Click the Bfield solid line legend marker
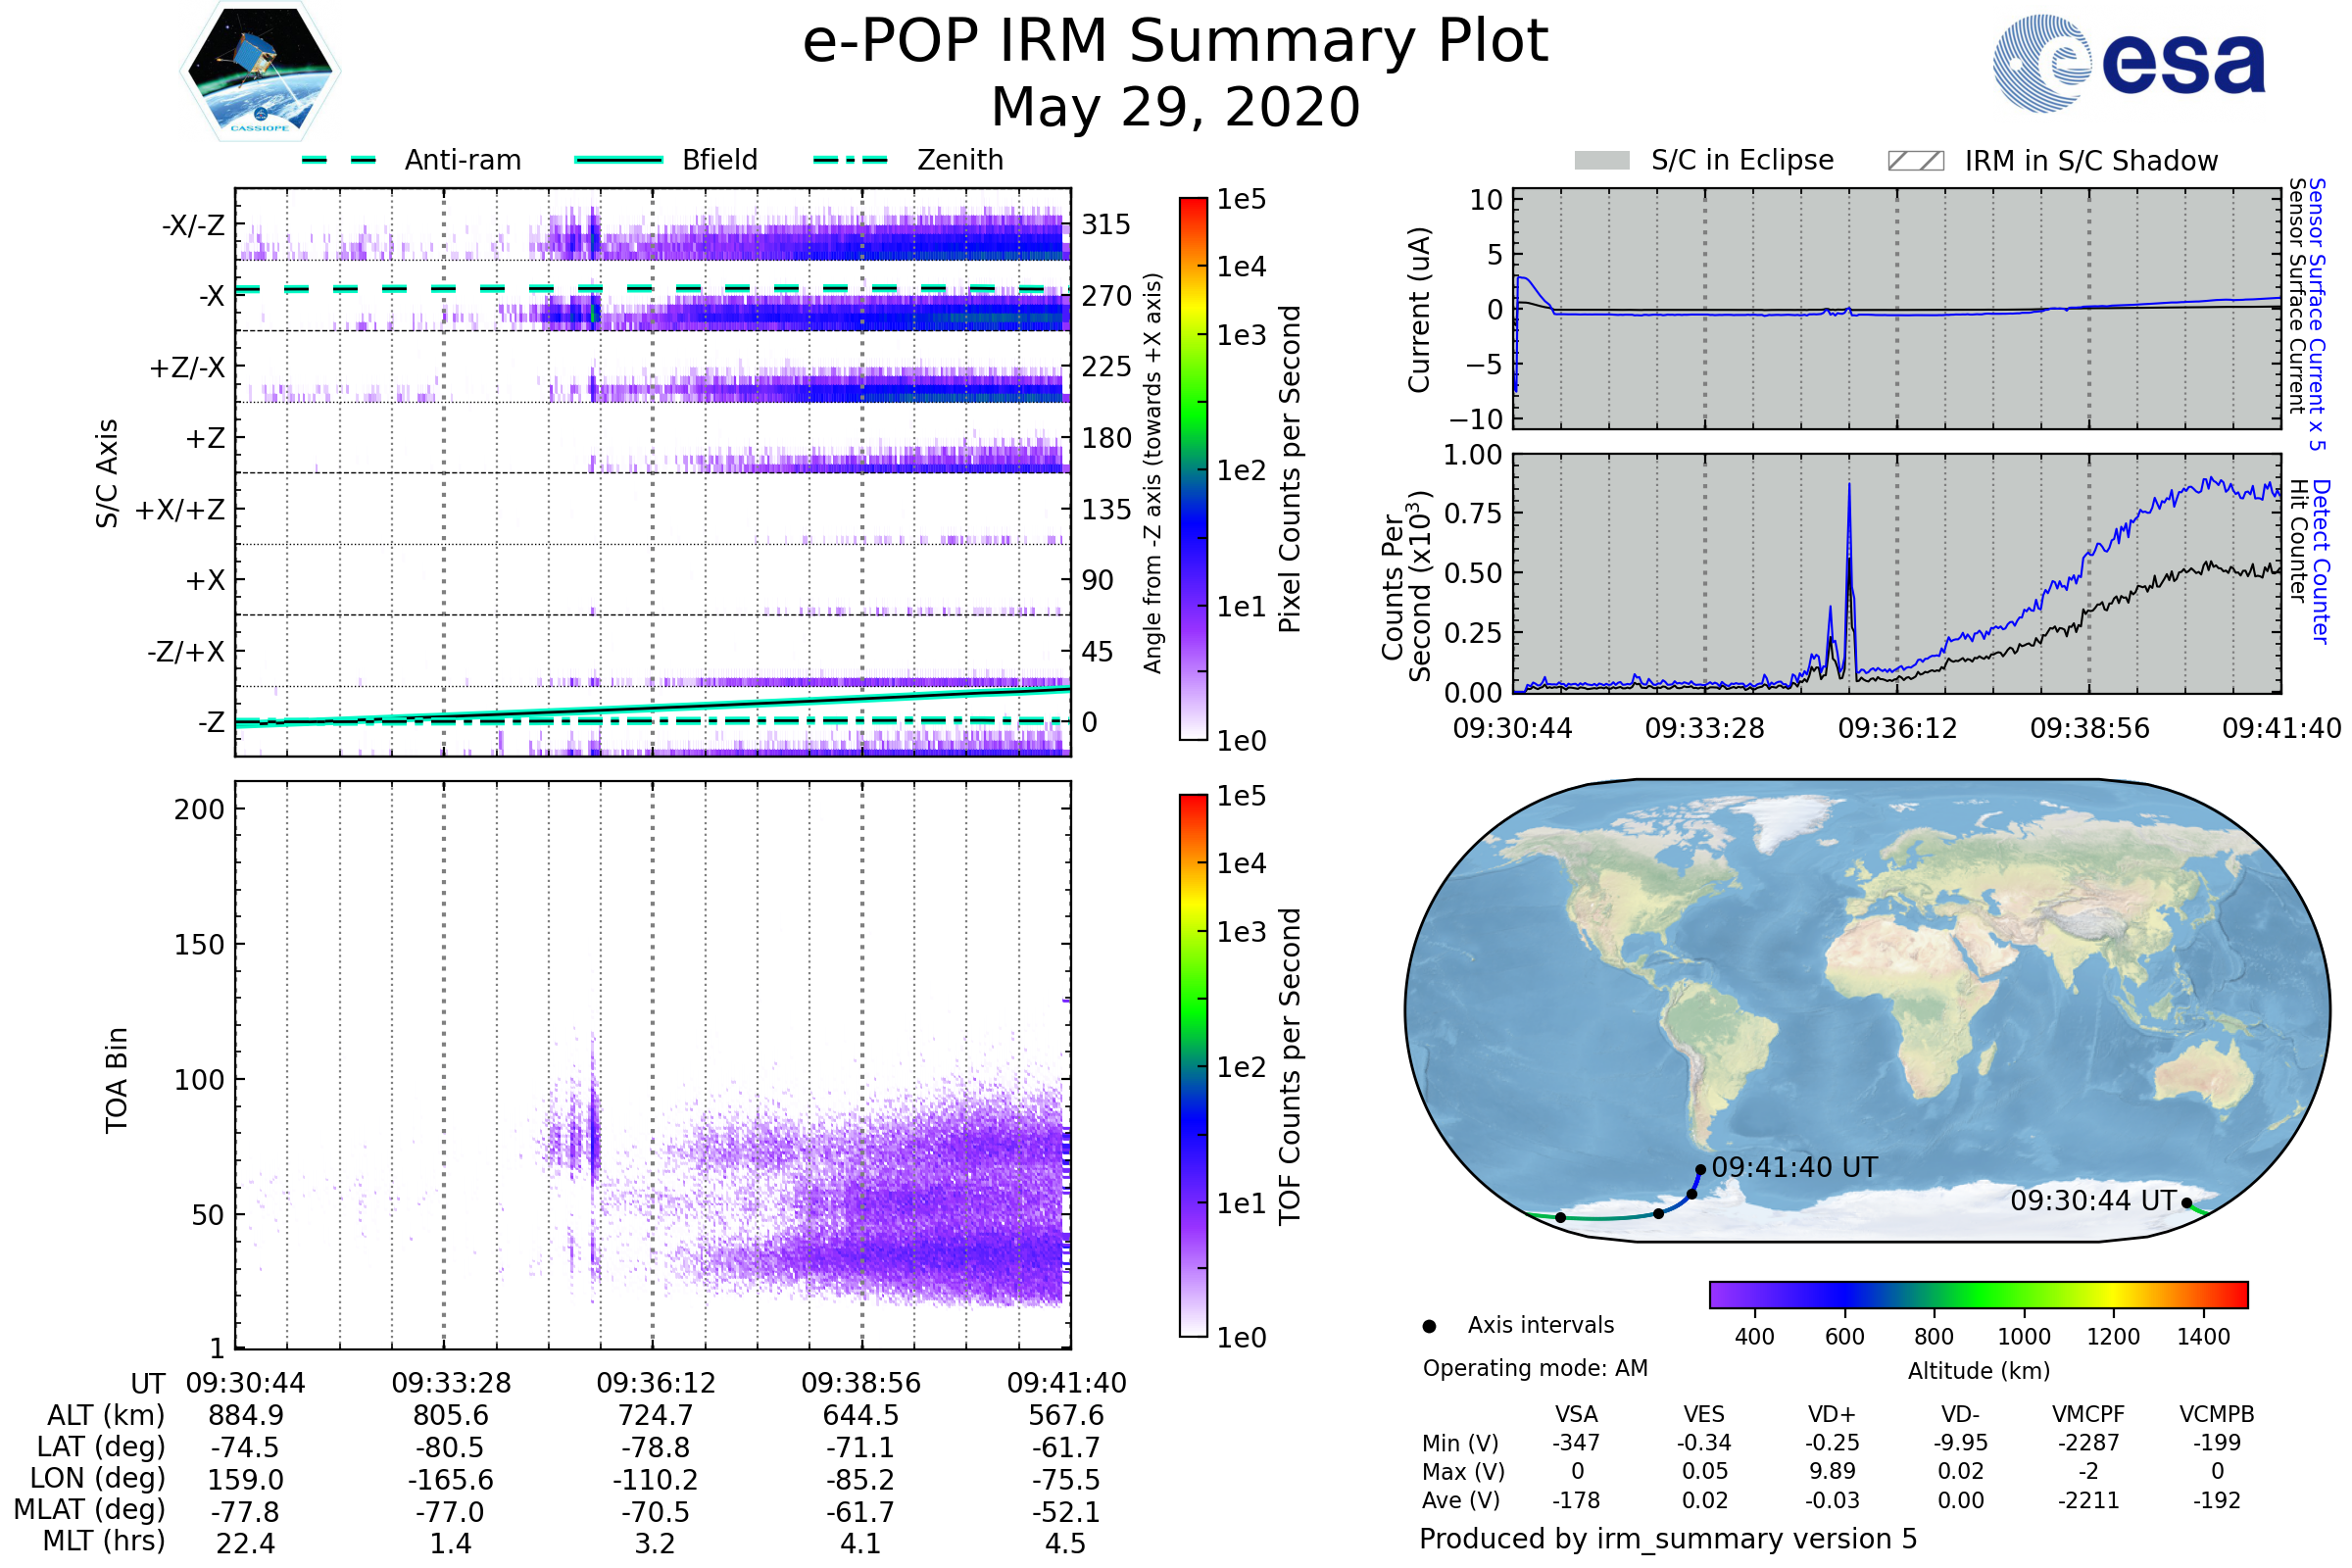Screen dimensions: 2352x1568 [x=618, y=160]
